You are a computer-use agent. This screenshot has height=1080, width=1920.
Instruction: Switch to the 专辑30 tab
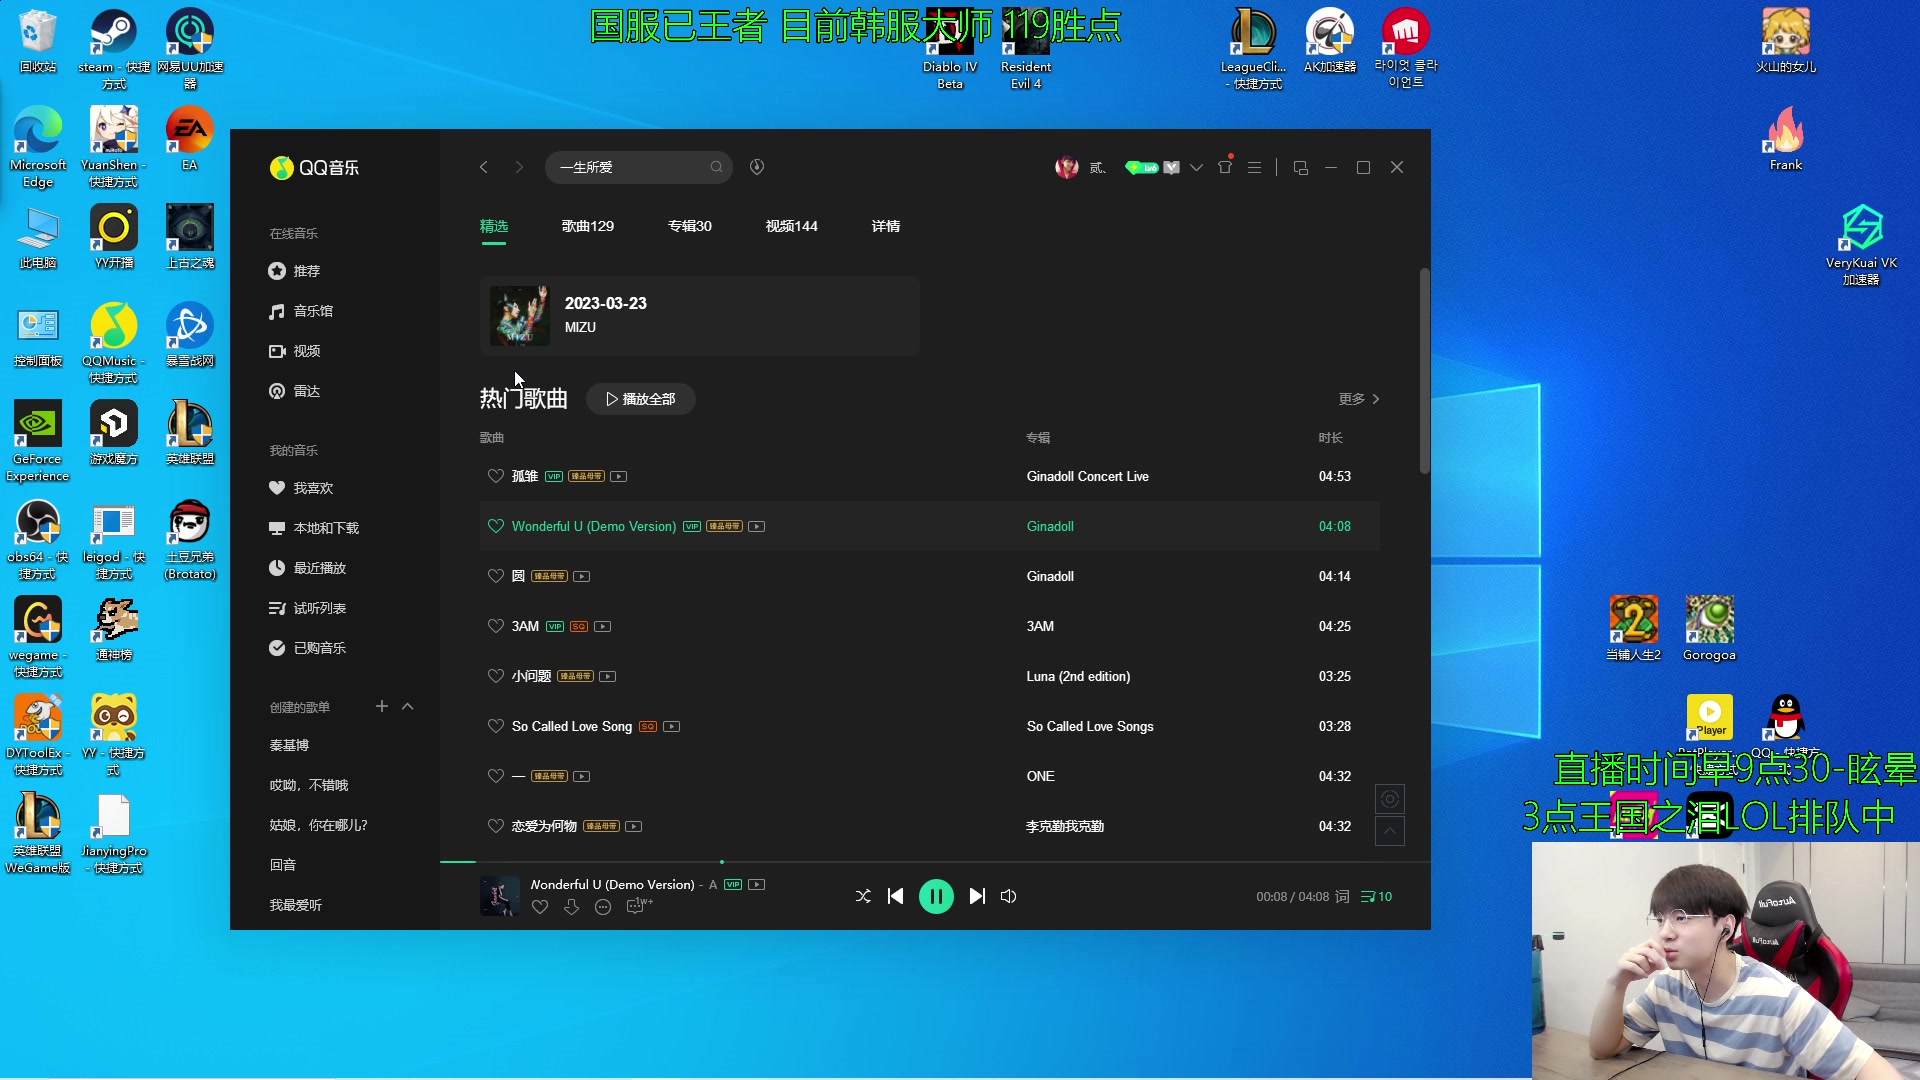(690, 226)
